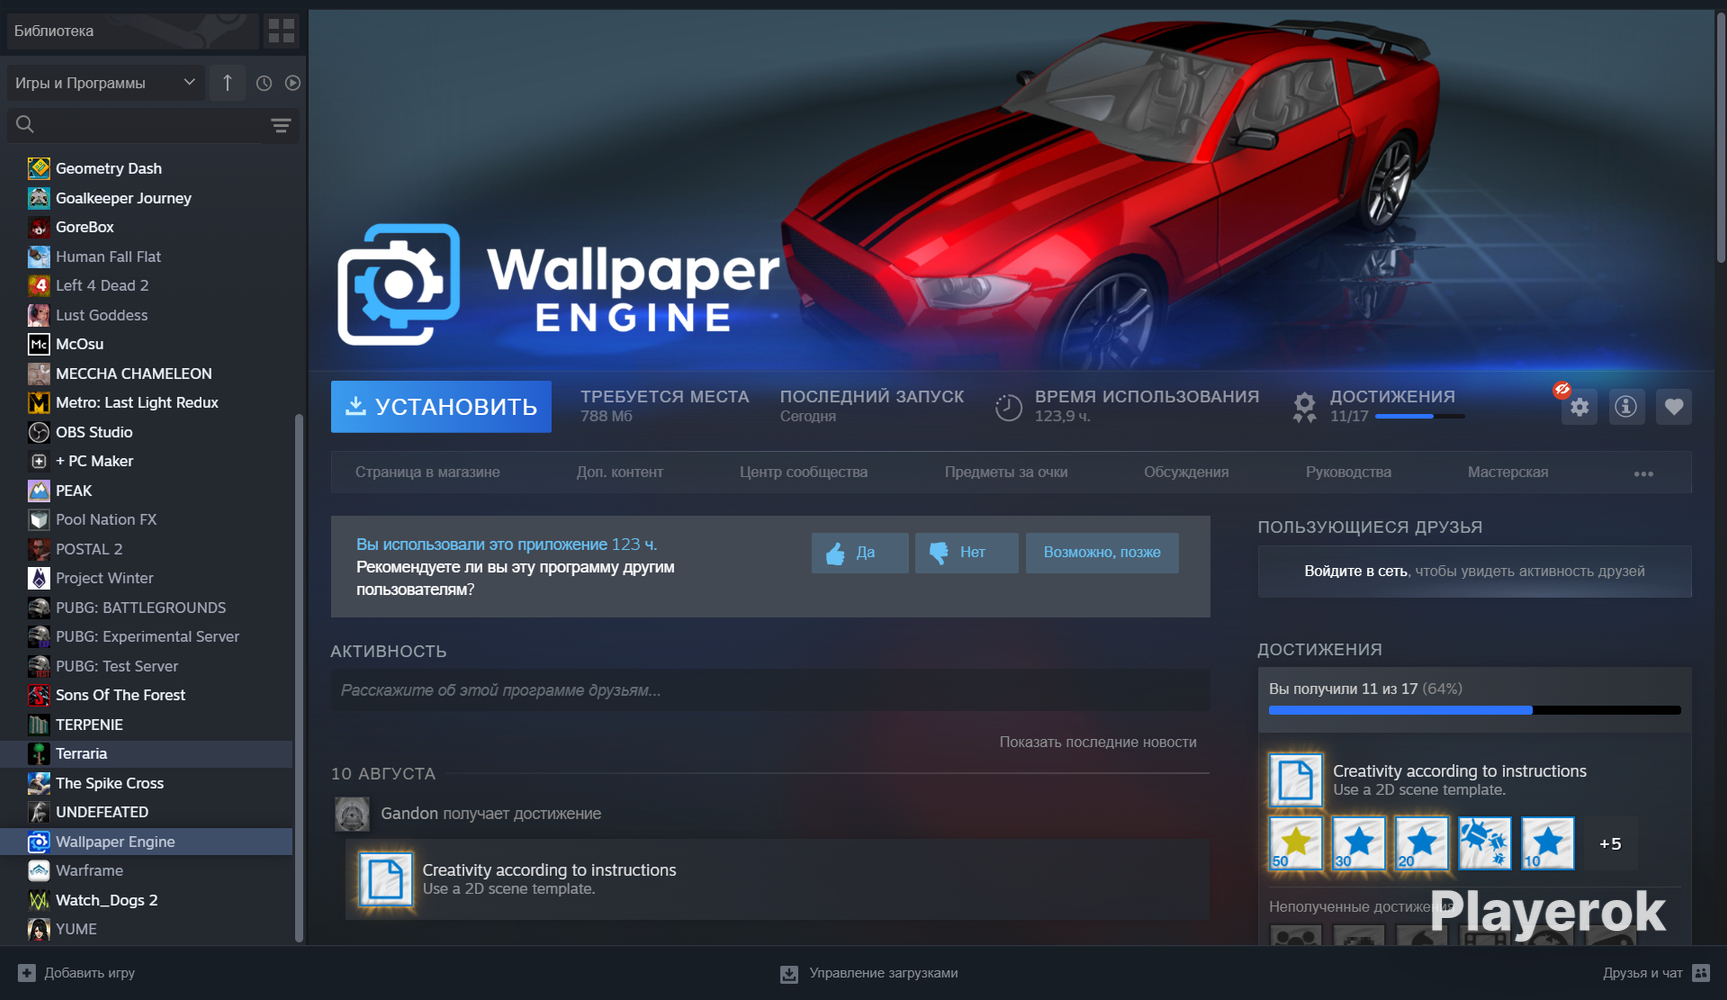This screenshot has height=1000, width=1727.
Task: Select PUBG: Test Server entry
Action: coord(116,666)
